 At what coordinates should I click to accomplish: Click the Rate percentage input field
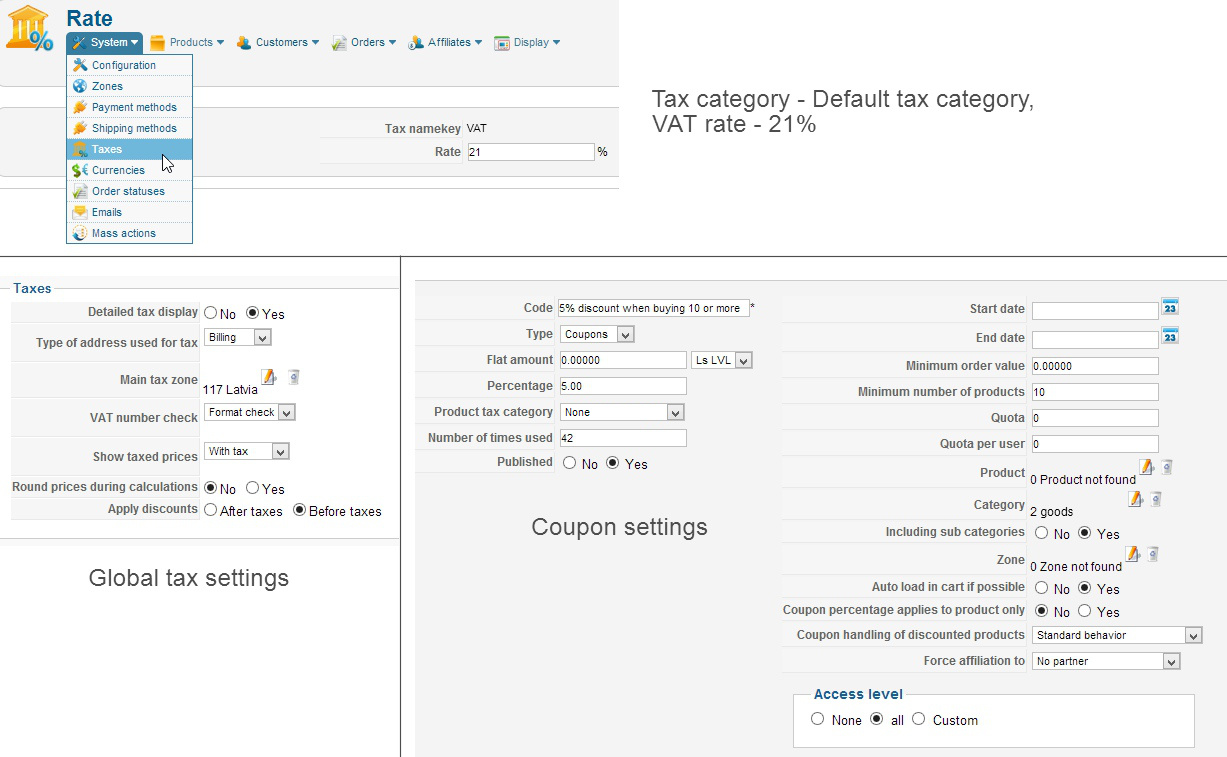531,152
